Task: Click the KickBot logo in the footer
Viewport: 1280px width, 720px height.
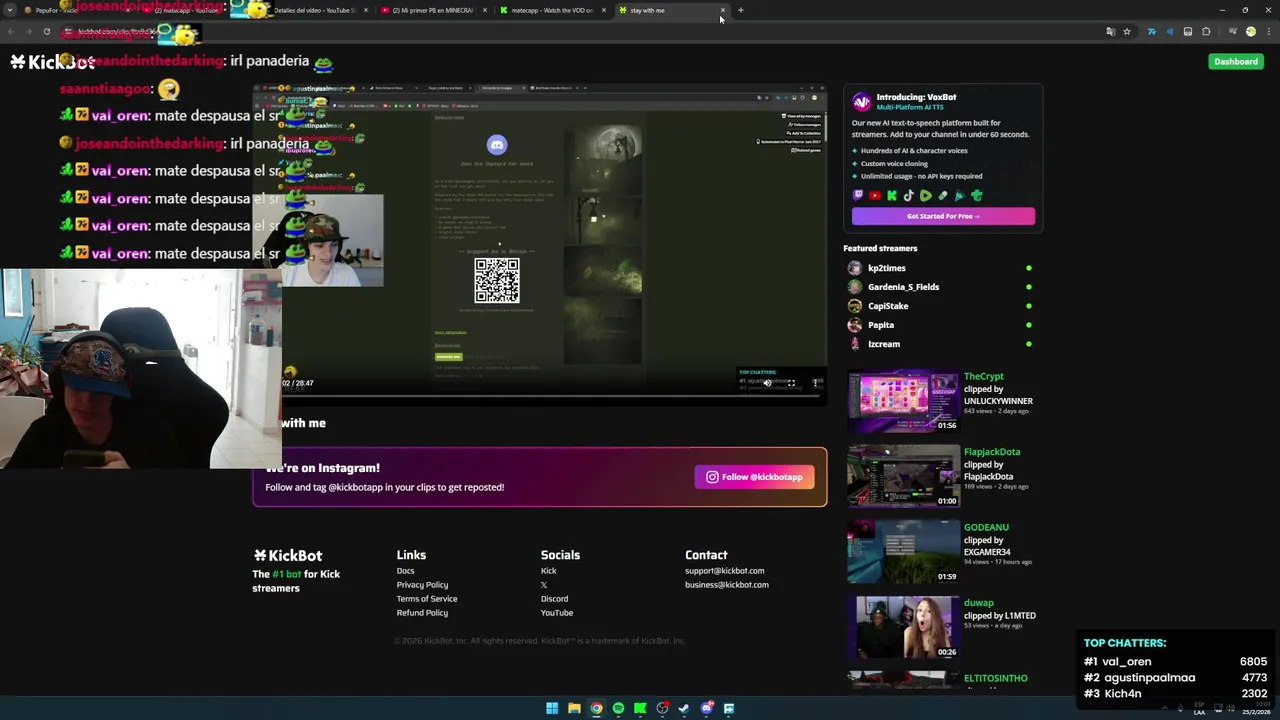Action: point(288,555)
